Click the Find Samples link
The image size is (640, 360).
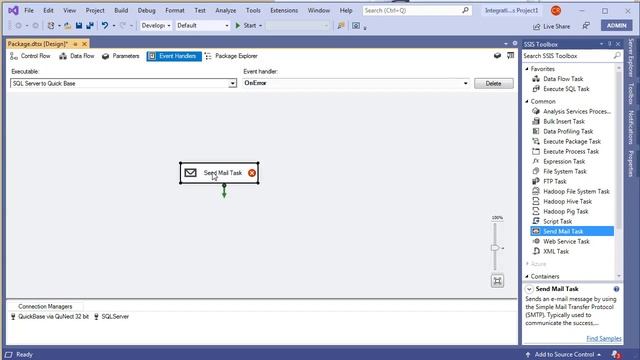pyautogui.click(x=604, y=338)
